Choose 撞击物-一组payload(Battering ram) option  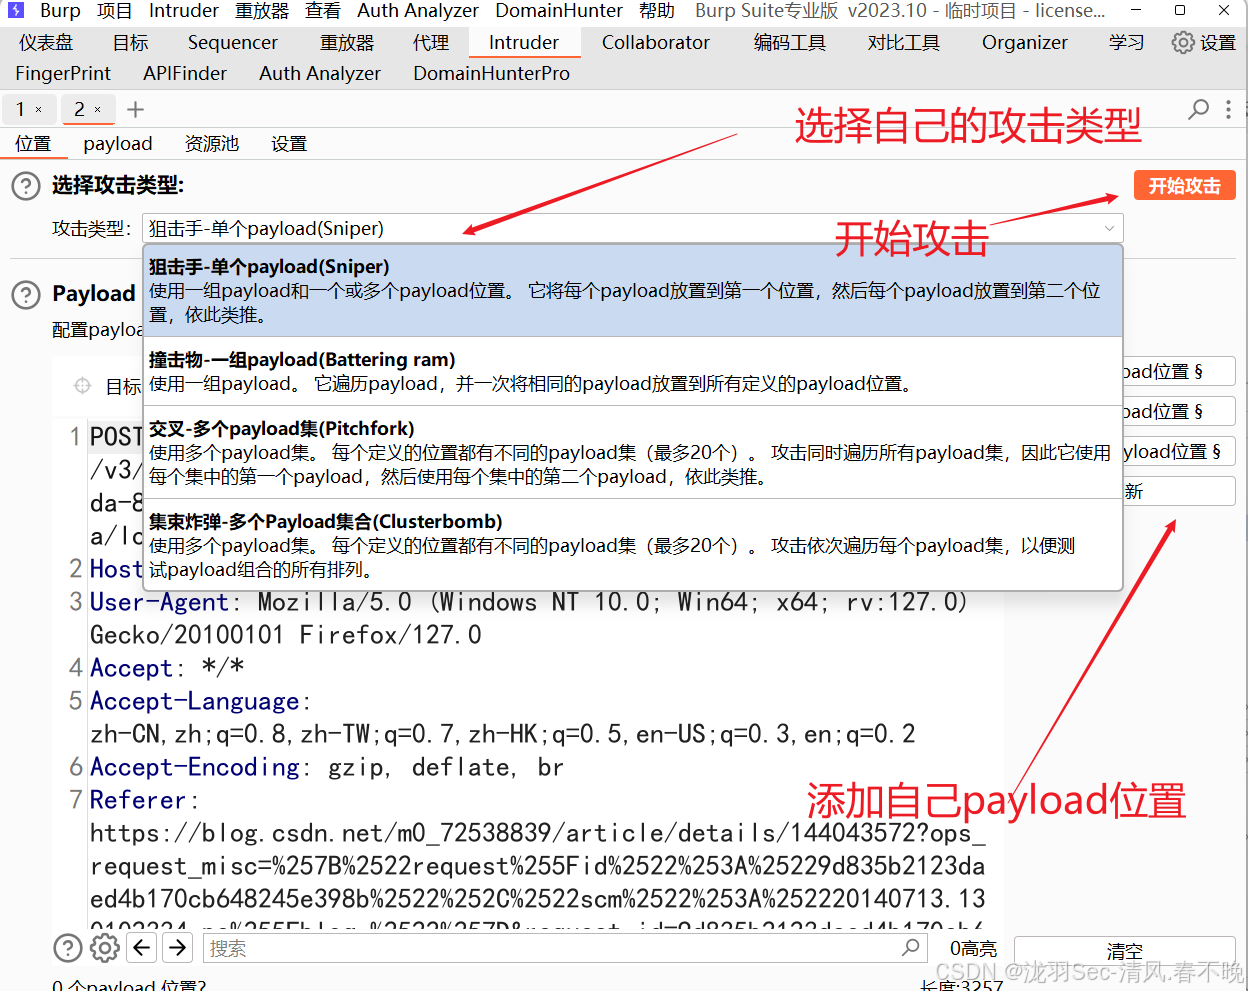click(x=633, y=371)
